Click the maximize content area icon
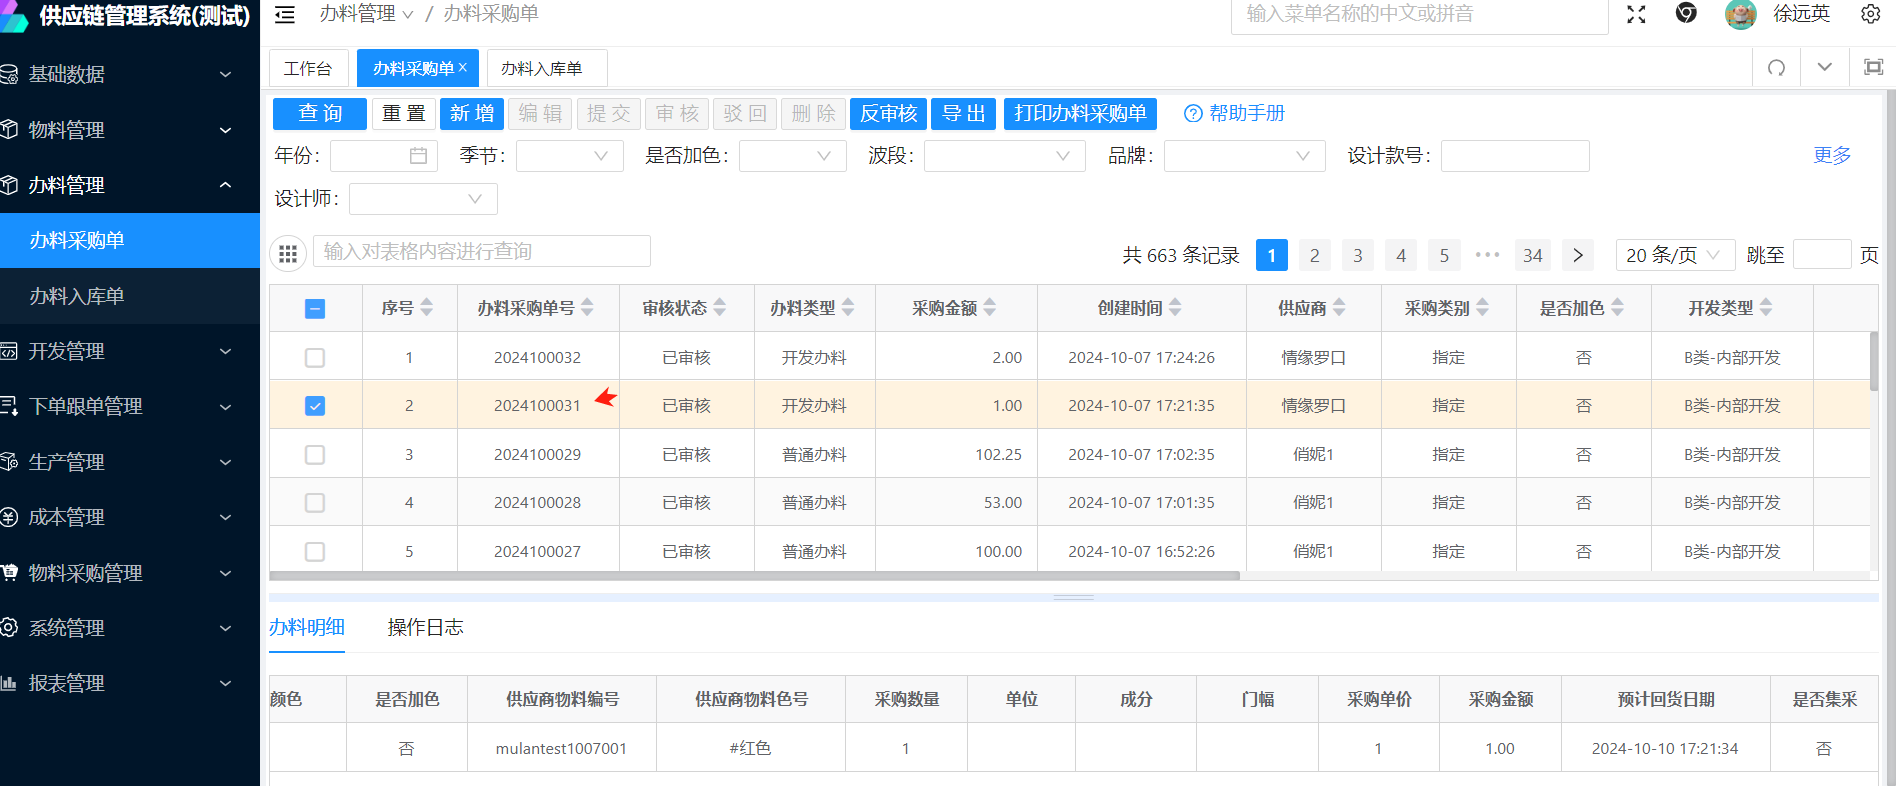 point(1873,68)
